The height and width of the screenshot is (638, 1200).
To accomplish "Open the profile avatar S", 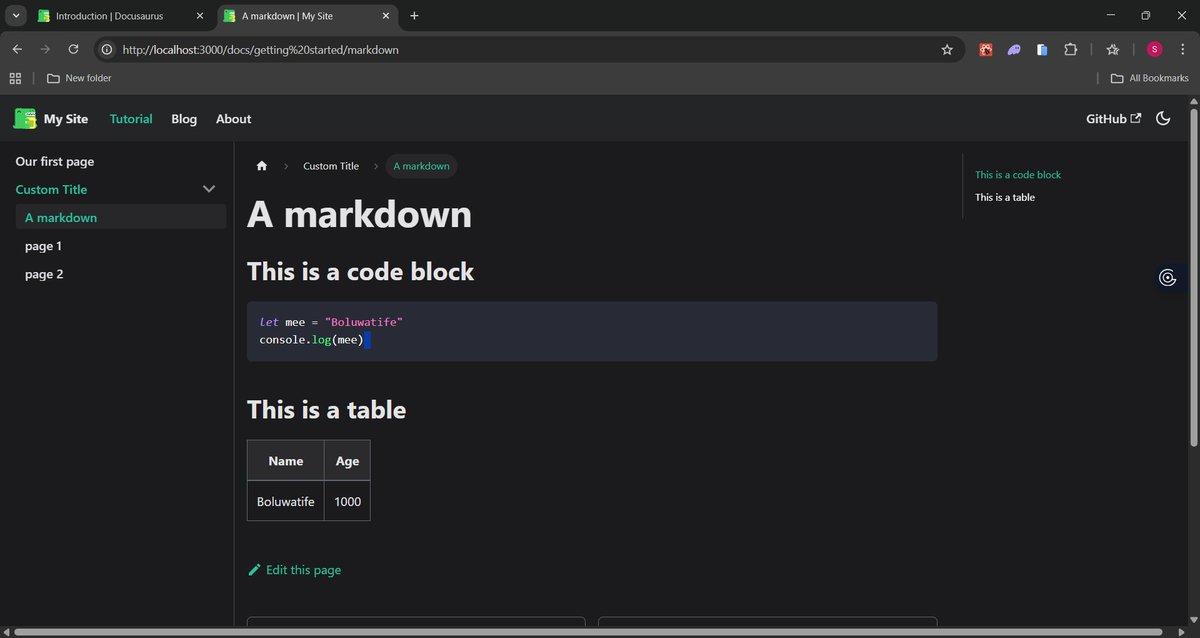I will (1154, 49).
